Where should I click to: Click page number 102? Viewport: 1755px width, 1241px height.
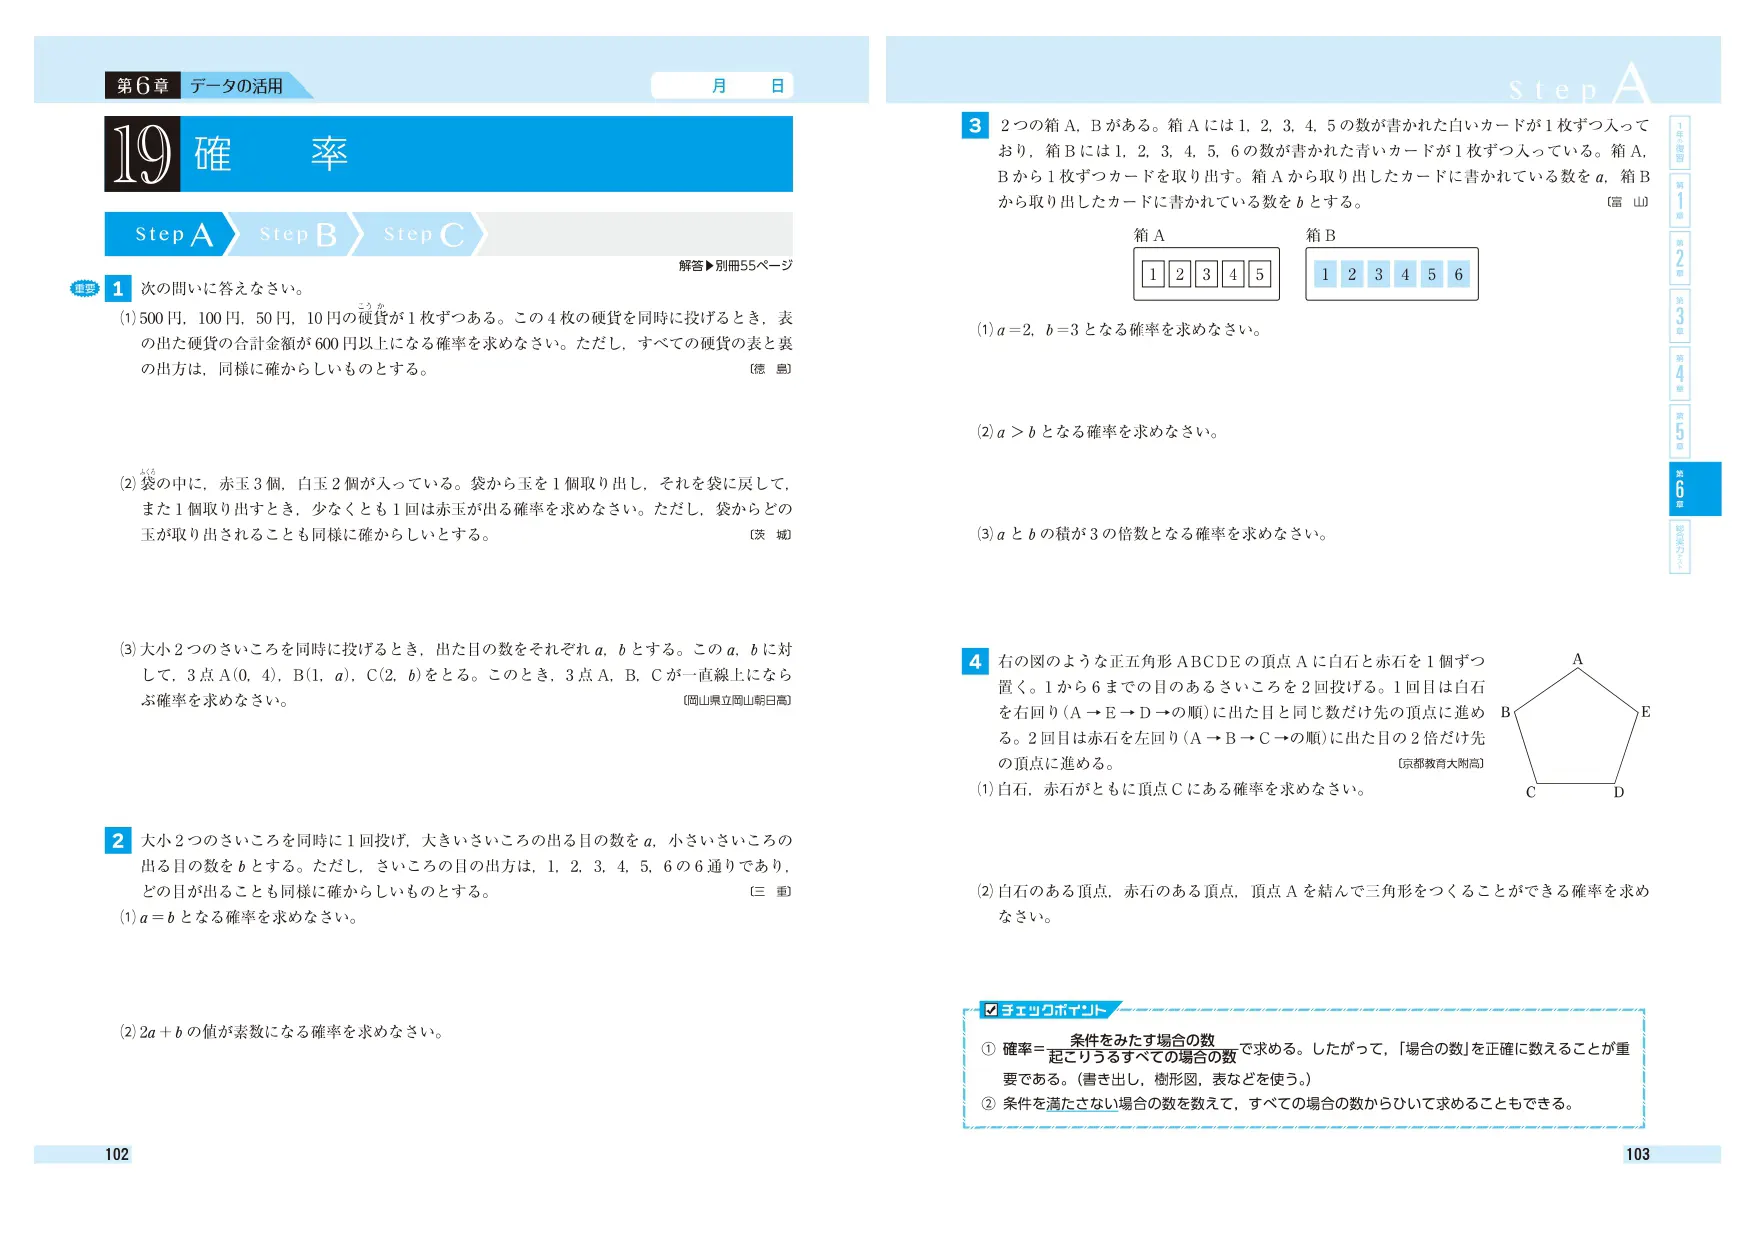[117, 1154]
